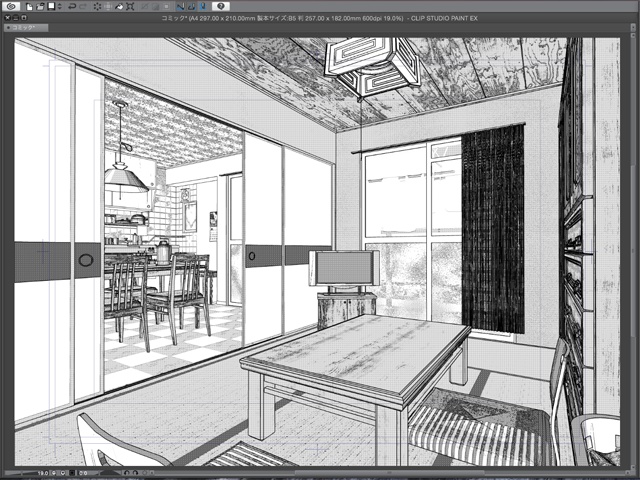The height and width of the screenshot is (480, 640).
Task: Open the save options stepper arrows
Action: (x=60, y=7)
